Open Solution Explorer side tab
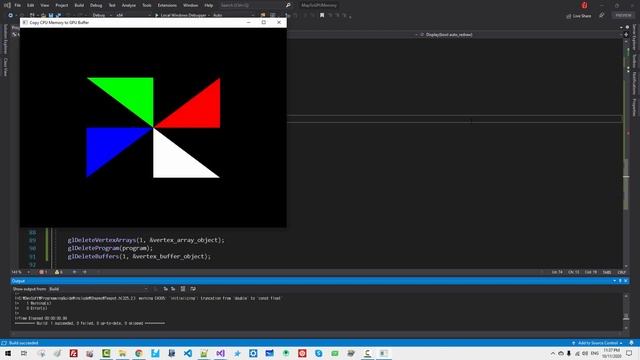Viewport: 640px width, 360px height. coord(5,39)
